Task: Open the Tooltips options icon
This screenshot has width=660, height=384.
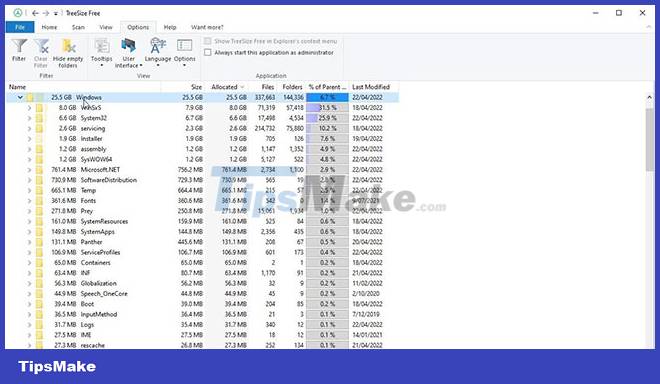Action: tap(101, 45)
